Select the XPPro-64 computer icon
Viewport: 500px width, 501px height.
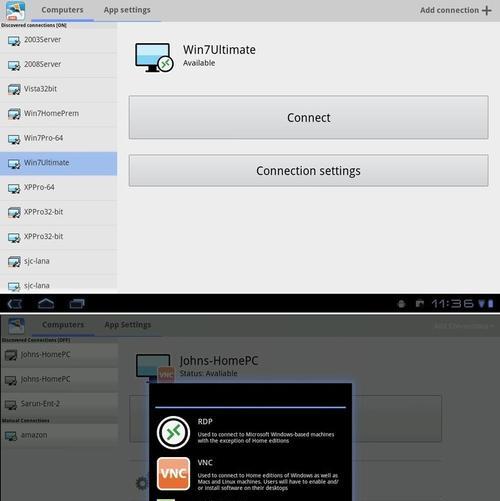(14, 188)
